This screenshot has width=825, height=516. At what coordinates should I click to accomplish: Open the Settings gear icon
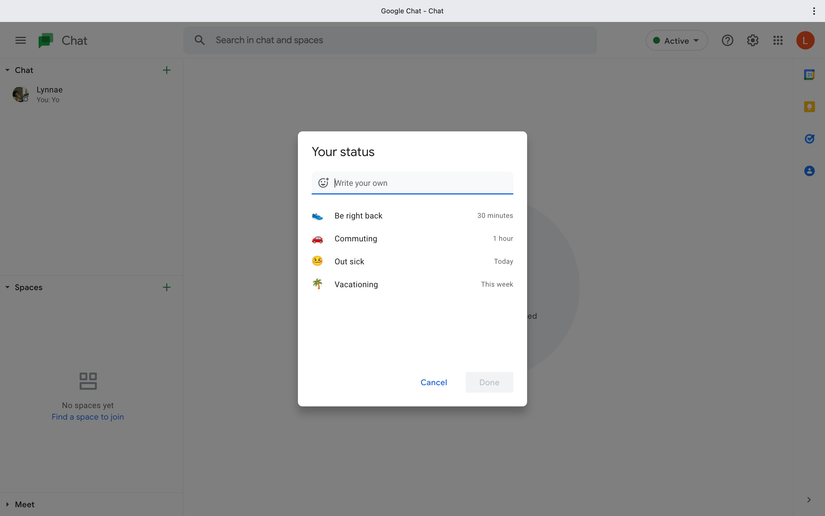click(x=752, y=41)
